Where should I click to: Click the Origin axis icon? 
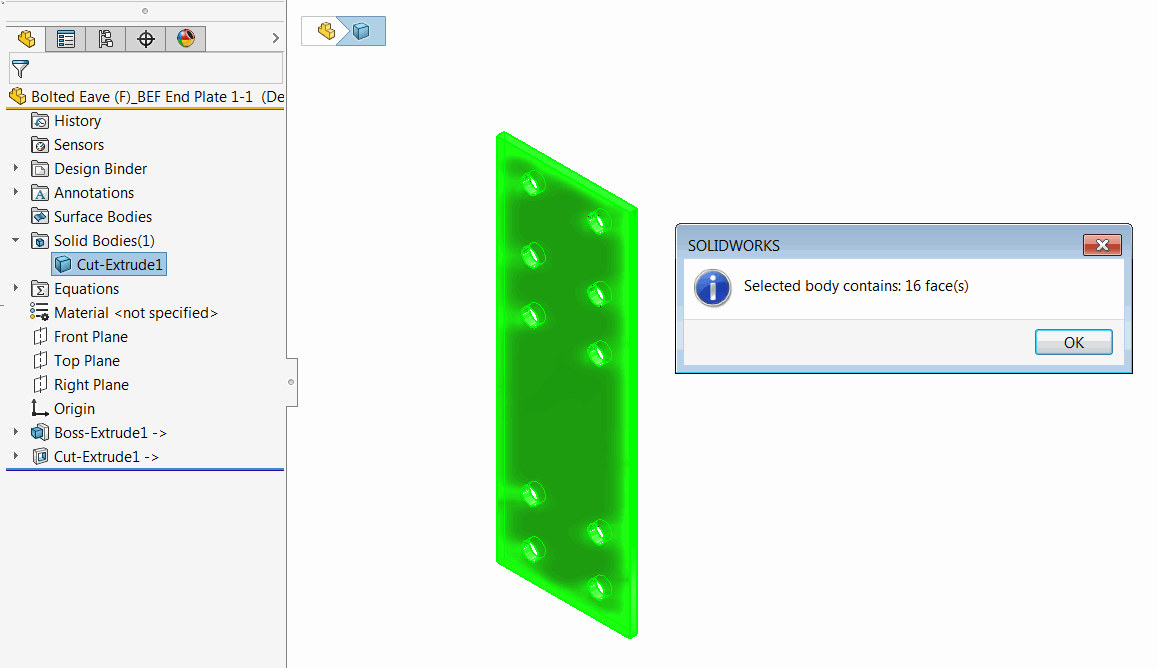click(40, 408)
